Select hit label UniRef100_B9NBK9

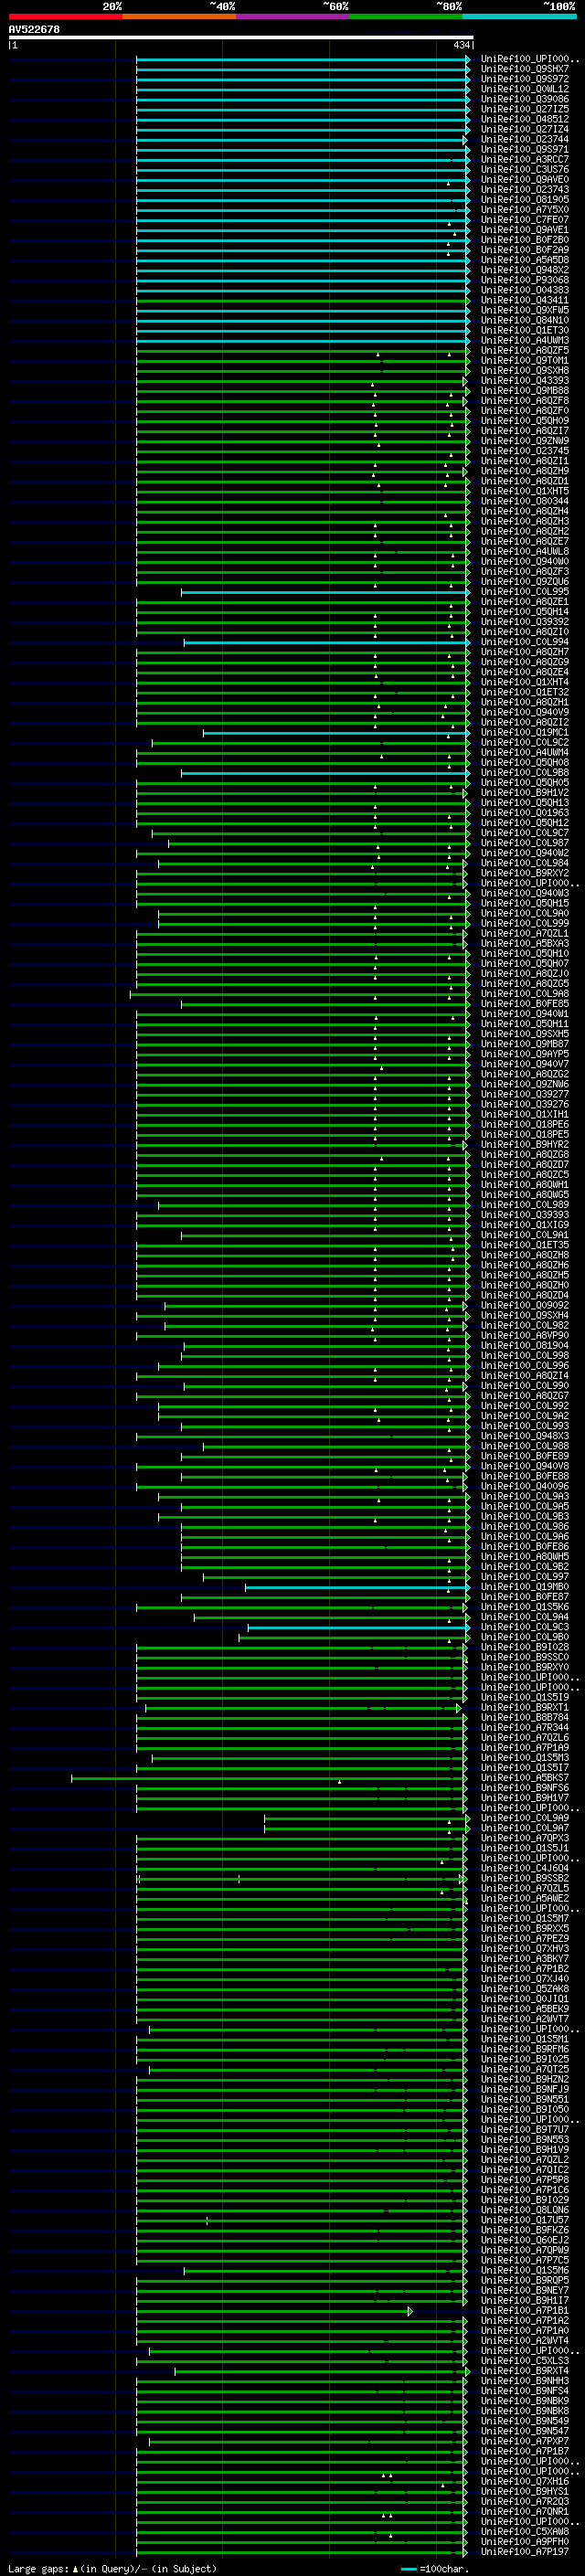525,2401
